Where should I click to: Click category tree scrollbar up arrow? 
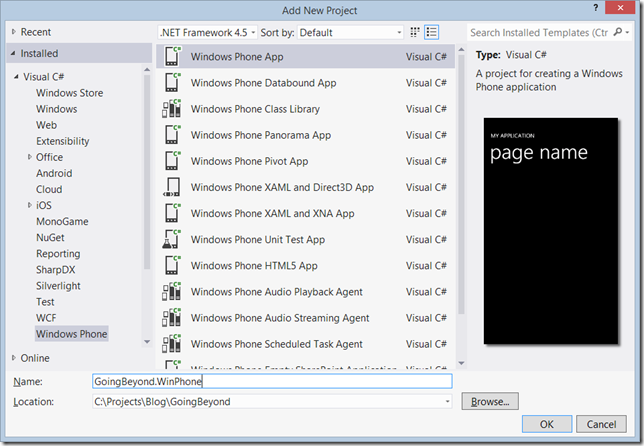point(147,70)
